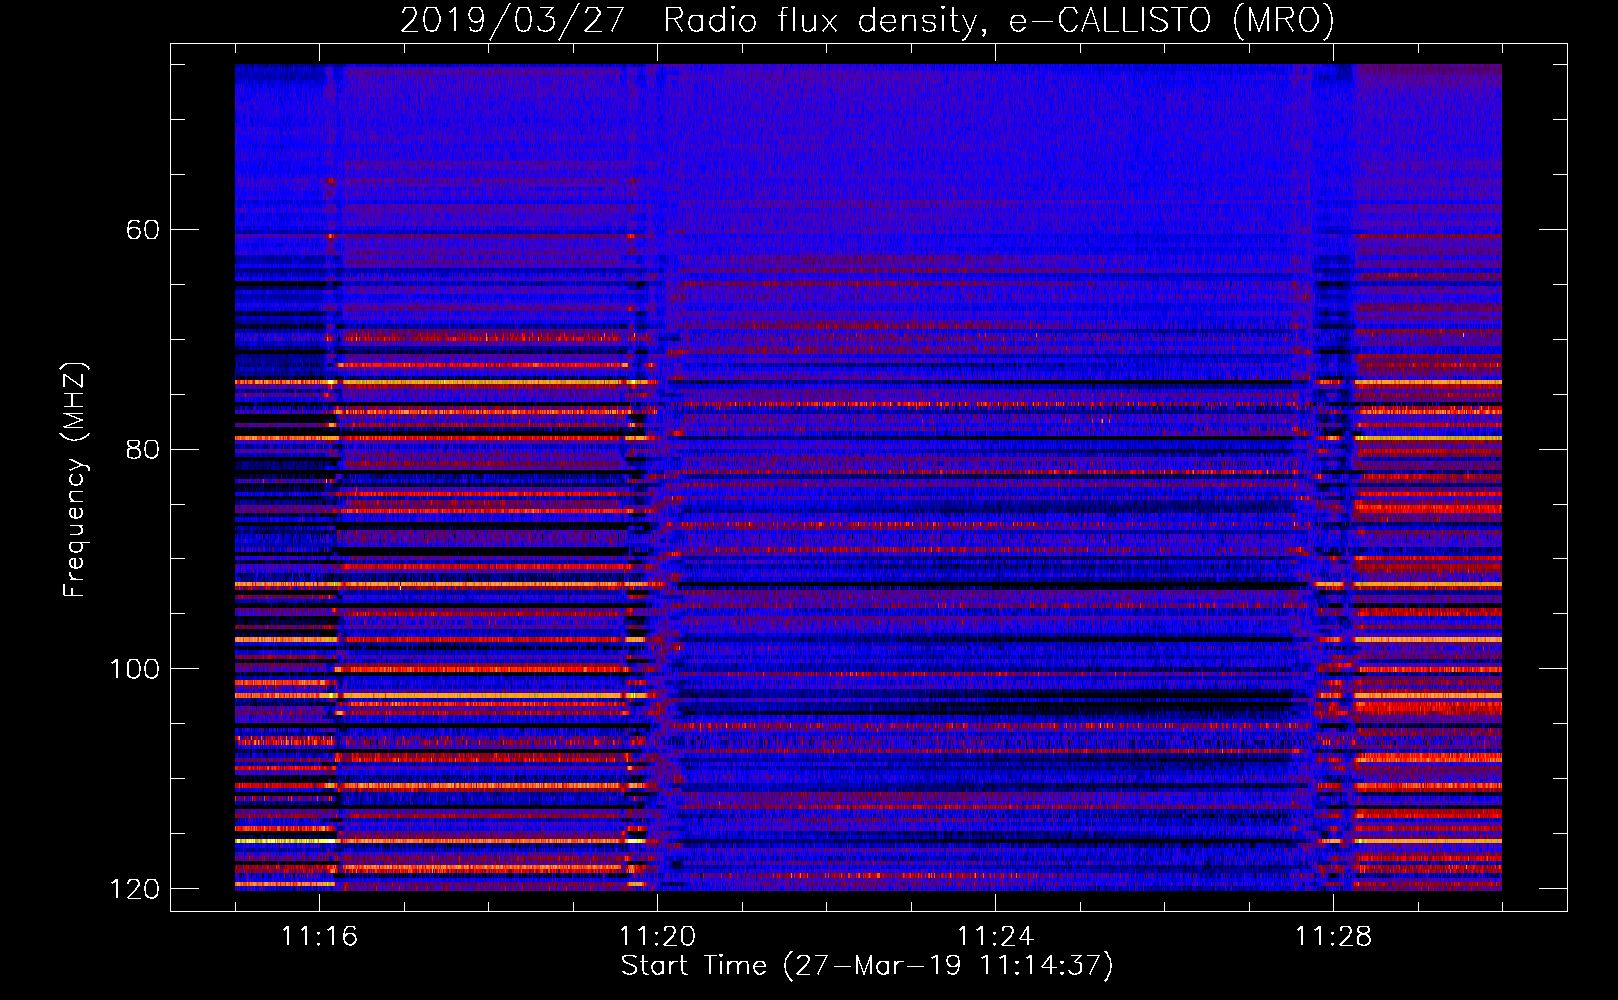The width and height of the screenshot is (1618, 1000).
Task: Click the 80 frequency tick label
Action: click(142, 449)
